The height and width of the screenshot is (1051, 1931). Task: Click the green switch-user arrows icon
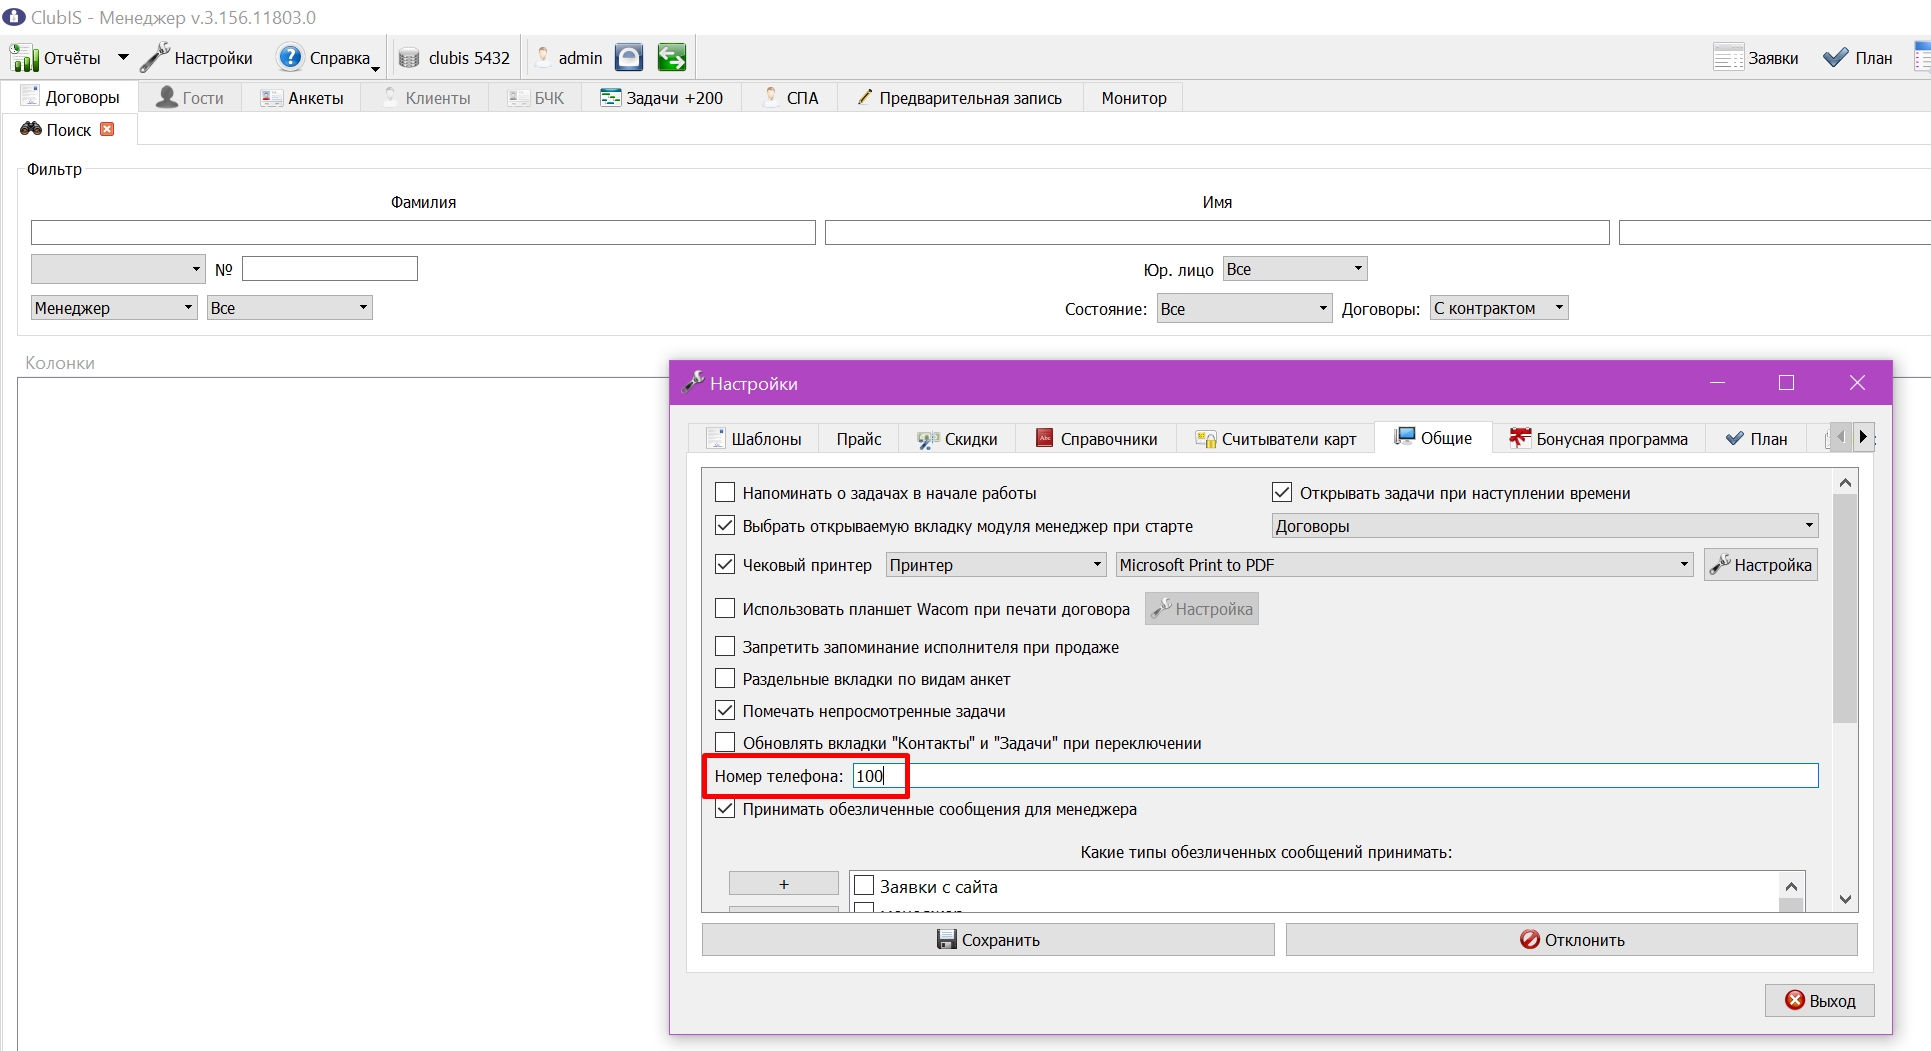point(672,58)
